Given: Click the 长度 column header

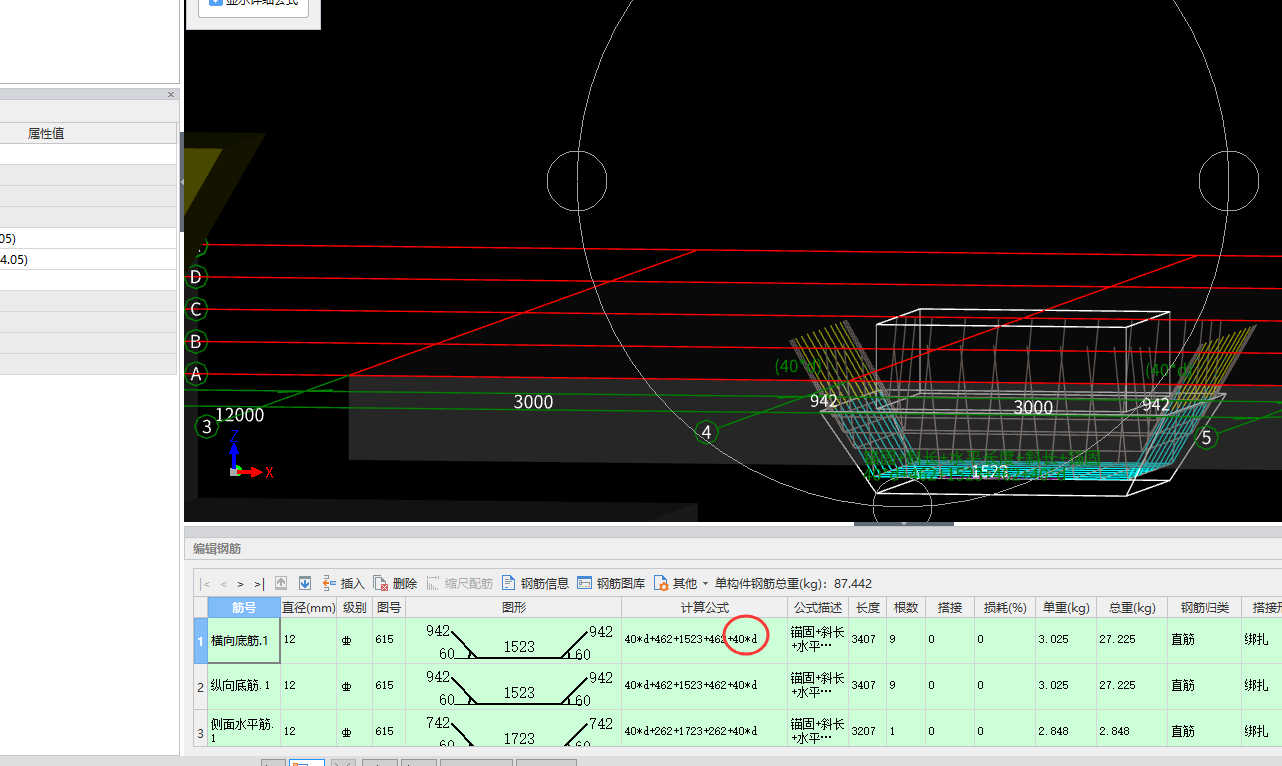Looking at the screenshot, I should [x=868, y=607].
